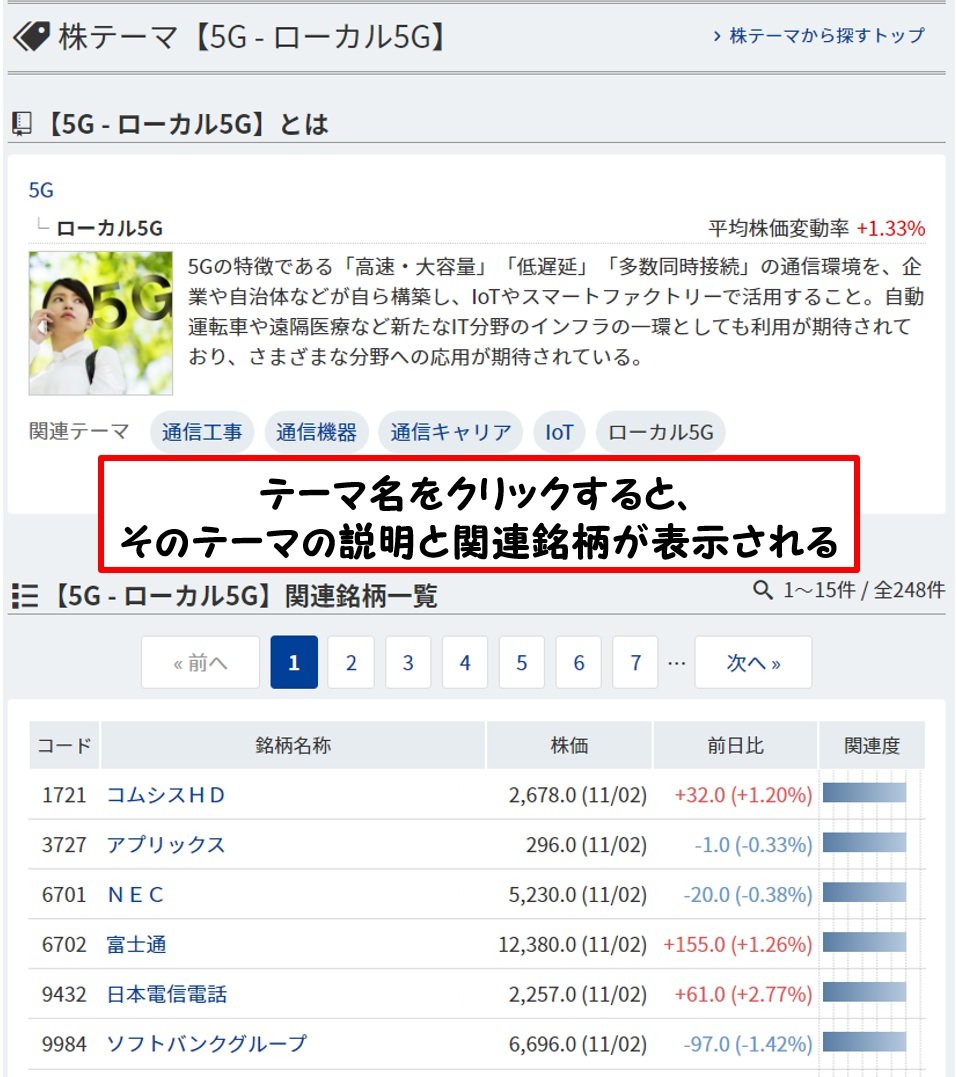Open the ソフトバンクグループ stock link
This screenshot has height=1077, width=957.
pyautogui.click(x=207, y=1044)
